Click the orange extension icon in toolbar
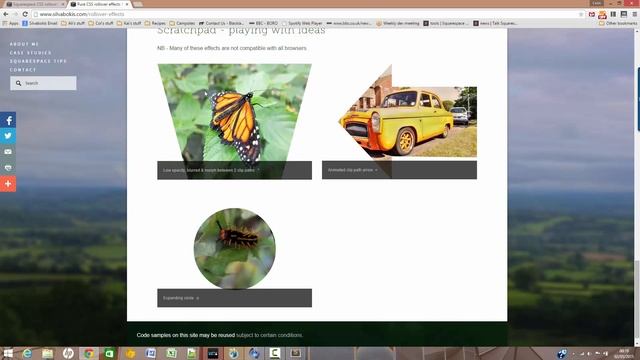Screen dimensions: 640x360 pos(602,15)
